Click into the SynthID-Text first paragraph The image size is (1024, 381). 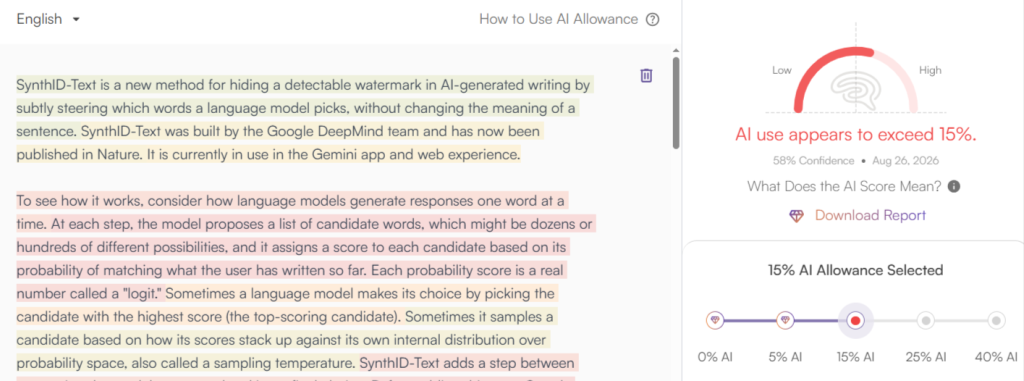click(305, 120)
